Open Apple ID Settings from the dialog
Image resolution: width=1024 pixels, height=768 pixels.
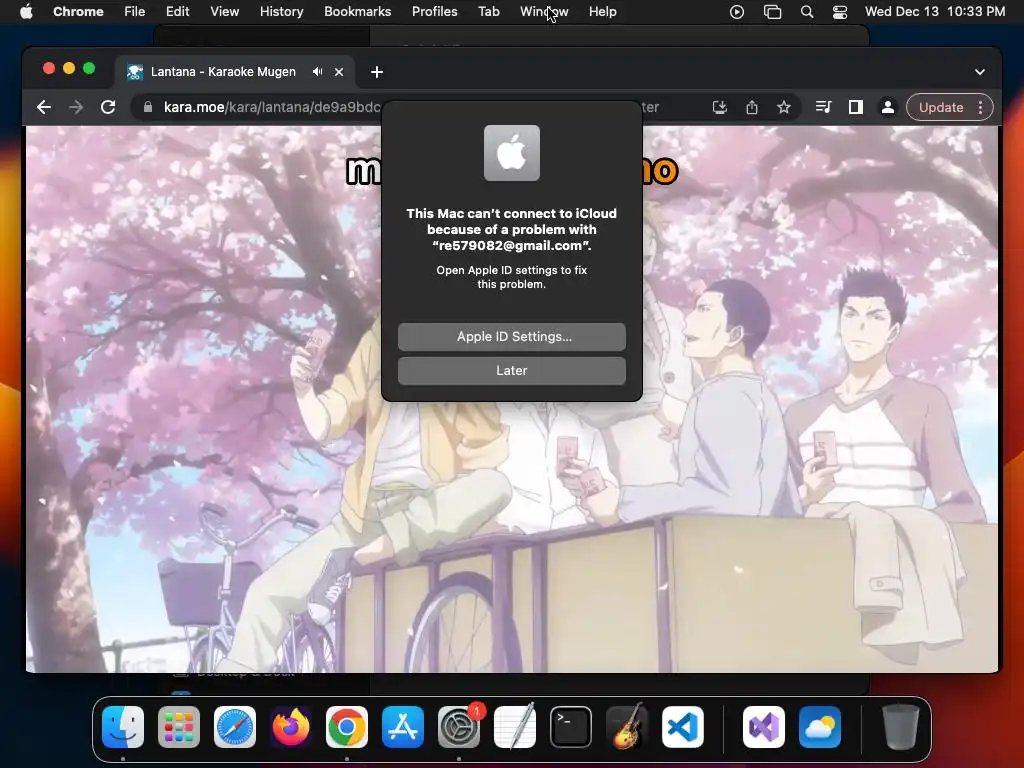[511, 336]
